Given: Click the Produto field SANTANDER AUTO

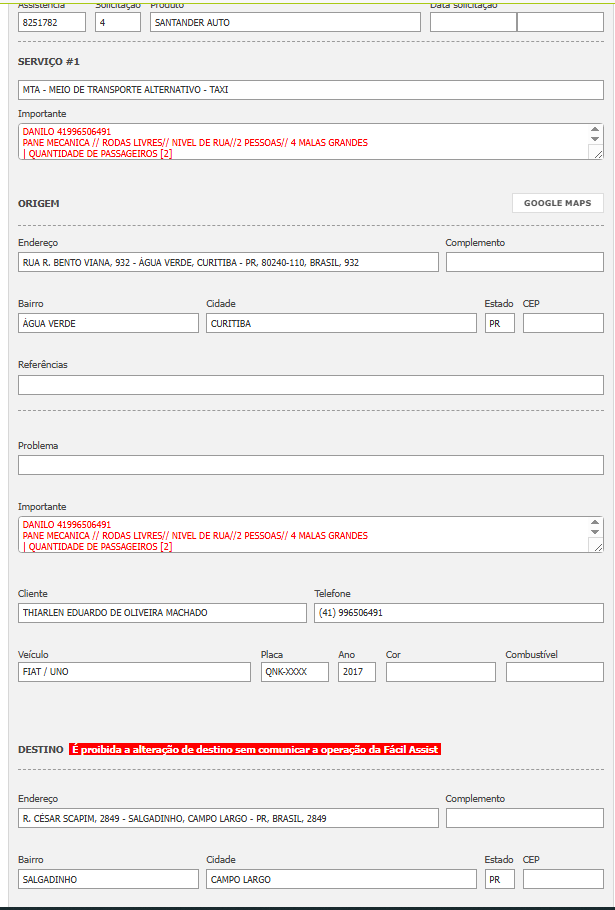Looking at the screenshot, I should pos(285,22).
